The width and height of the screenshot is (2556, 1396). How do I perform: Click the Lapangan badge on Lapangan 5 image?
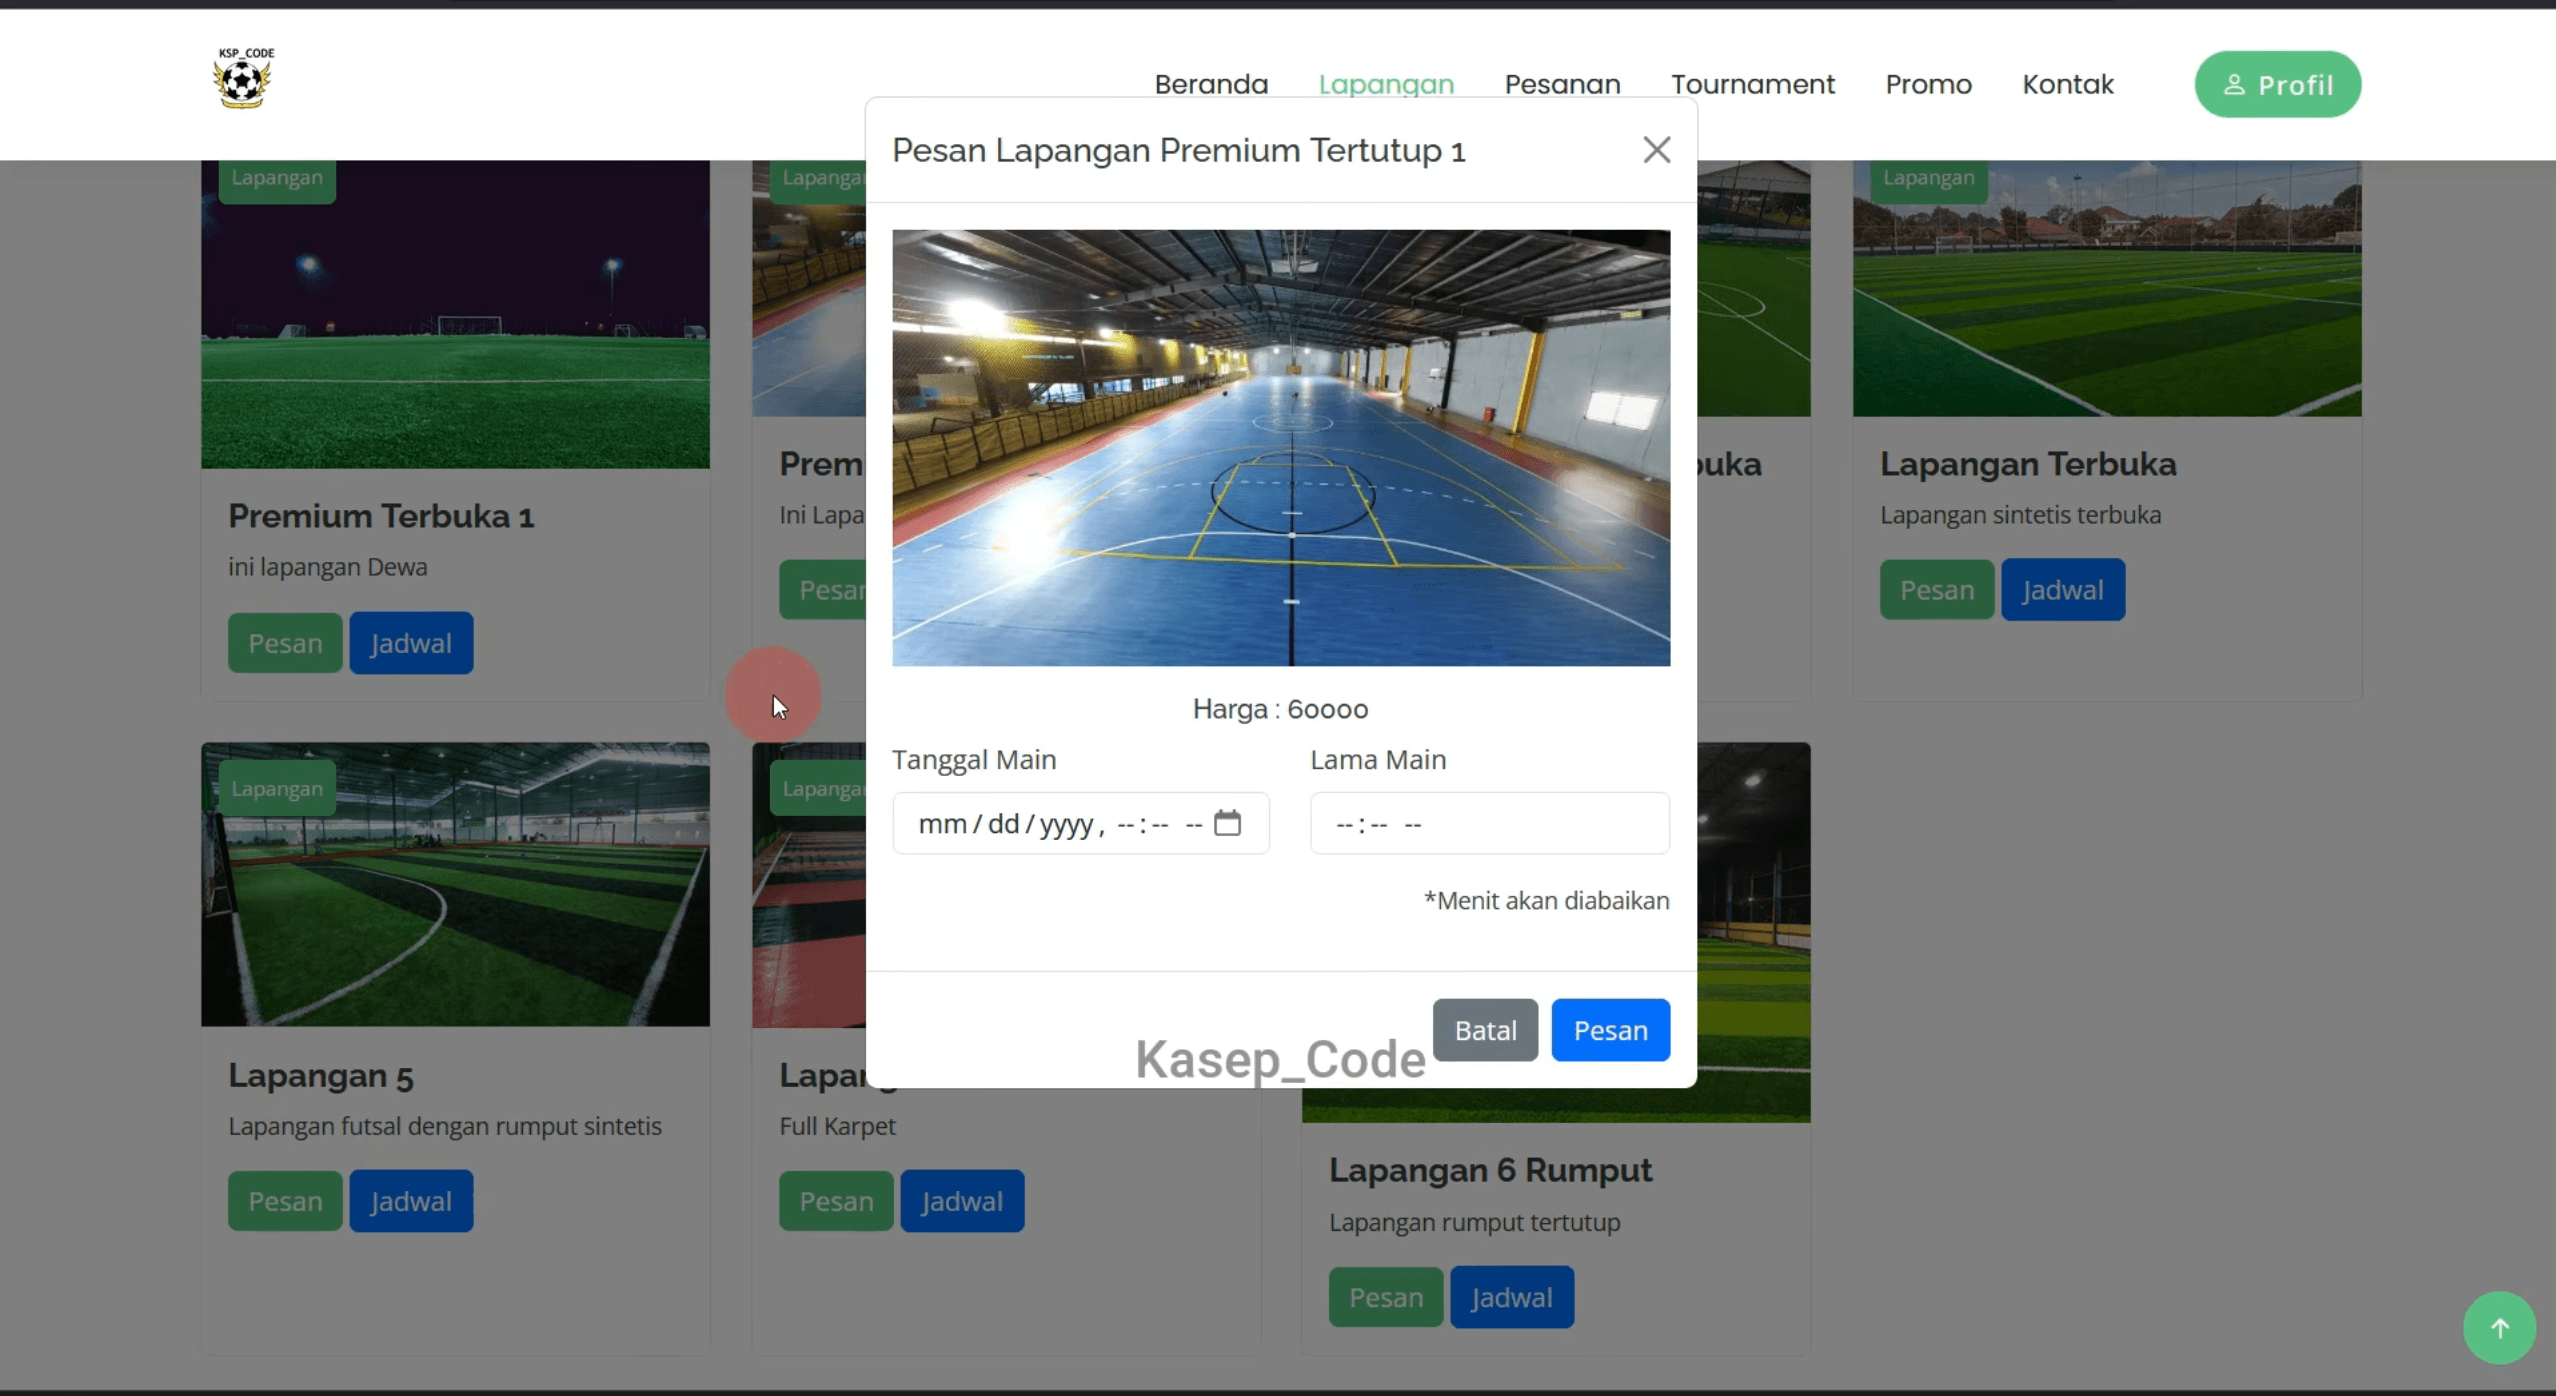tap(277, 788)
